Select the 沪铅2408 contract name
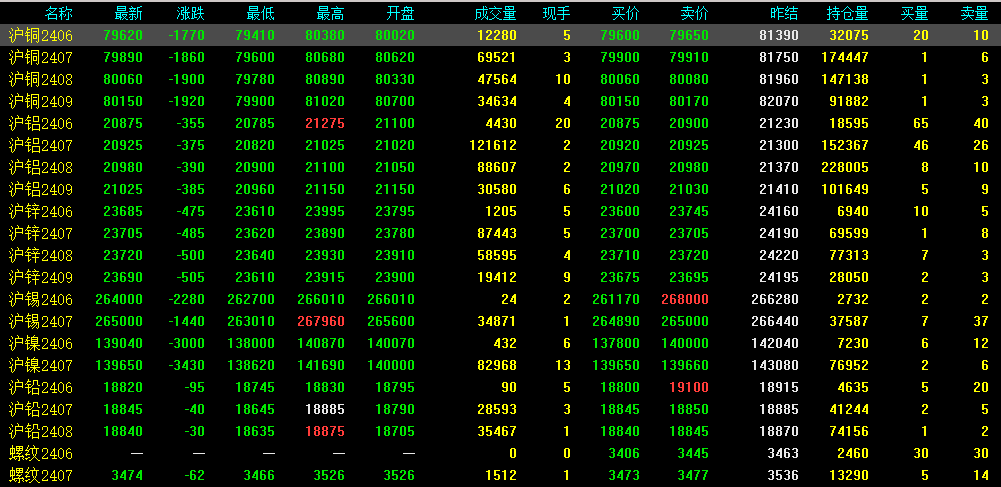1001x487 pixels. click(x=40, y=431)
